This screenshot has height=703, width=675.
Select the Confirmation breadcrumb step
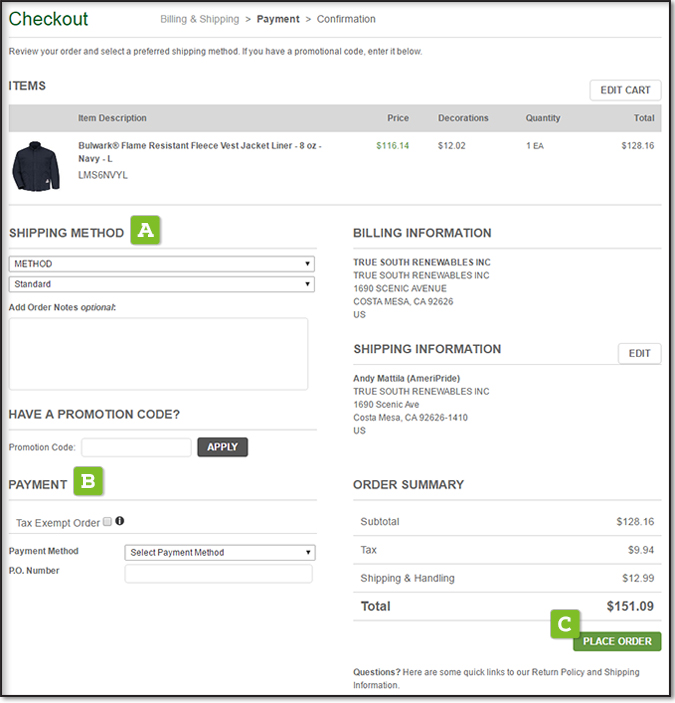coord(346,19)
